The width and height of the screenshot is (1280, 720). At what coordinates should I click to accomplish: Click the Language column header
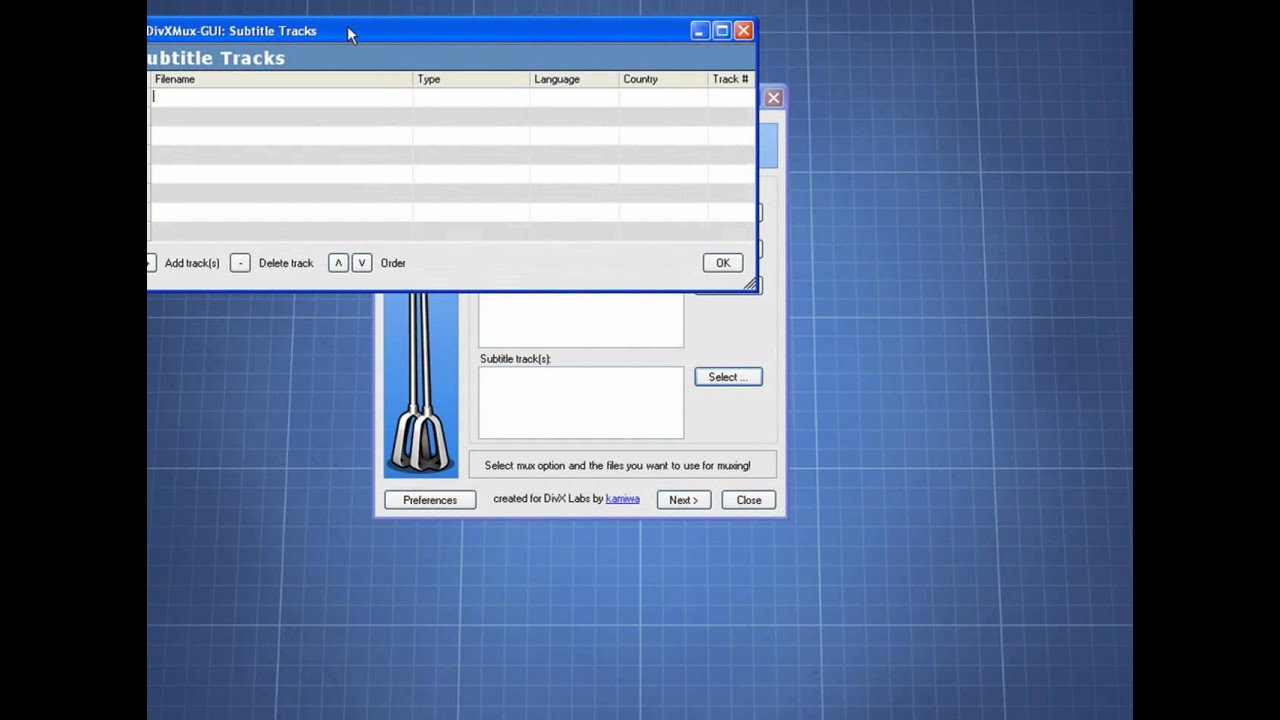pos(575,79)
